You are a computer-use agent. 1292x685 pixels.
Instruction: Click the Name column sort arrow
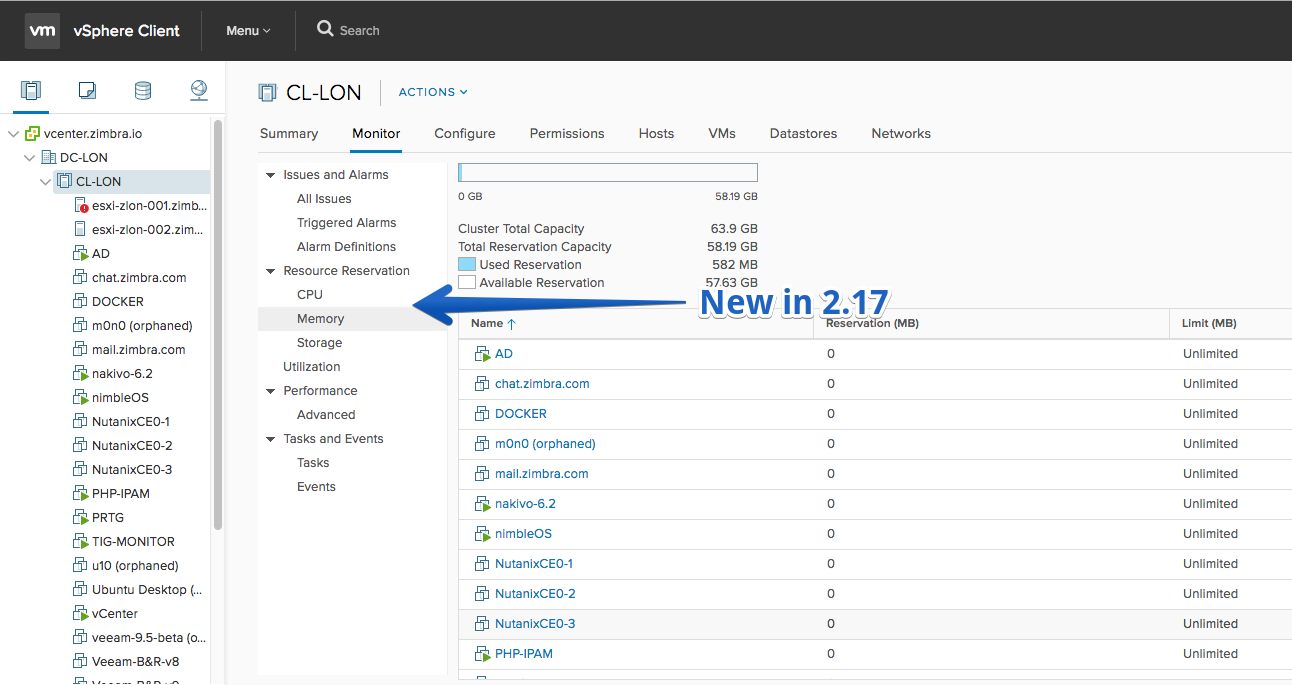(512, 324)
